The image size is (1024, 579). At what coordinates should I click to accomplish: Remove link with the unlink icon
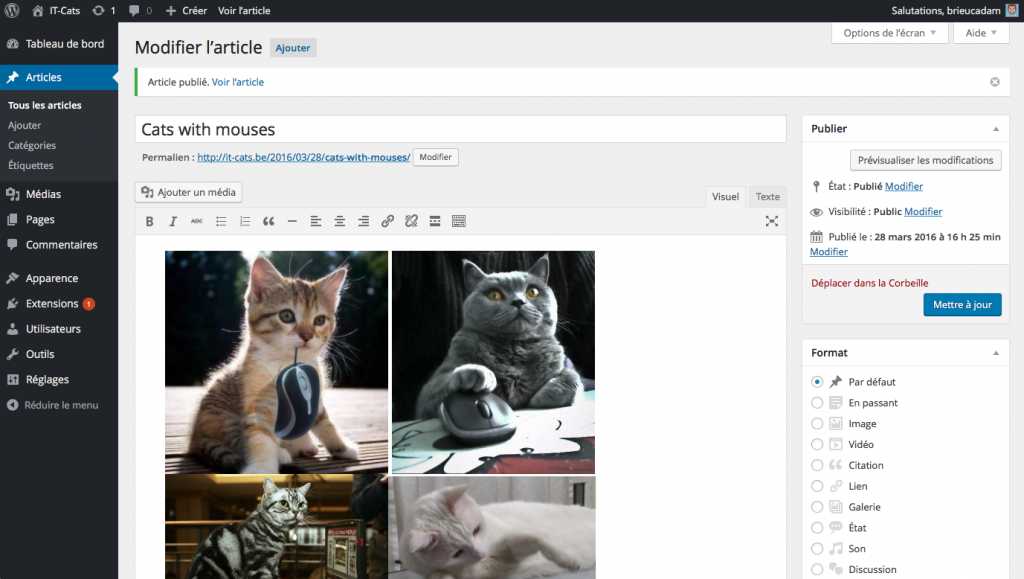click(x=411, y=221)
